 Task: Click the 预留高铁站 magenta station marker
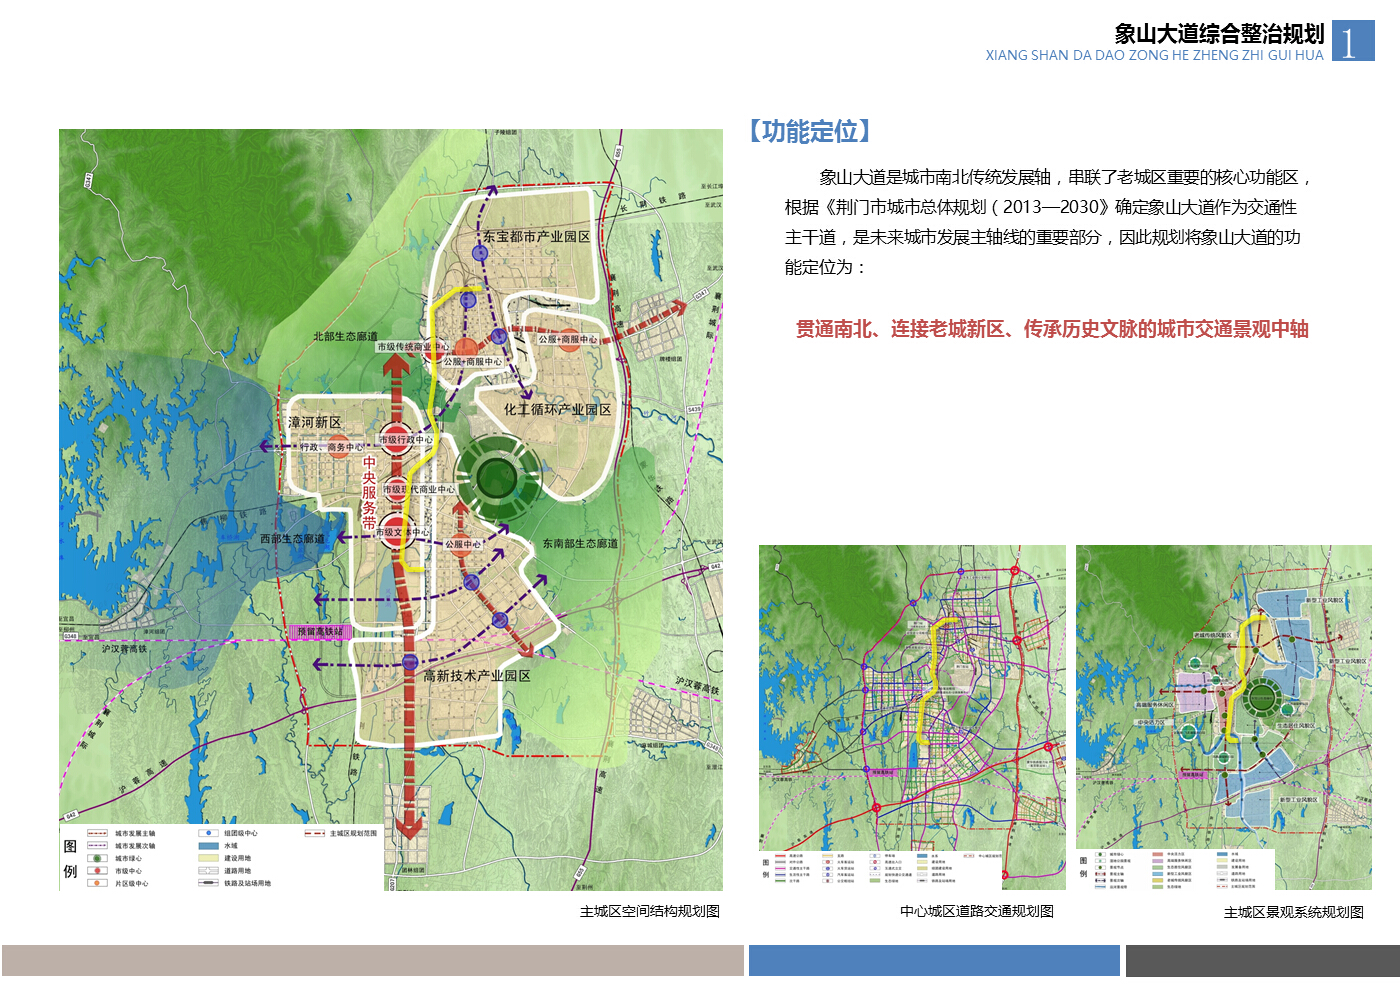pos(320,632)
